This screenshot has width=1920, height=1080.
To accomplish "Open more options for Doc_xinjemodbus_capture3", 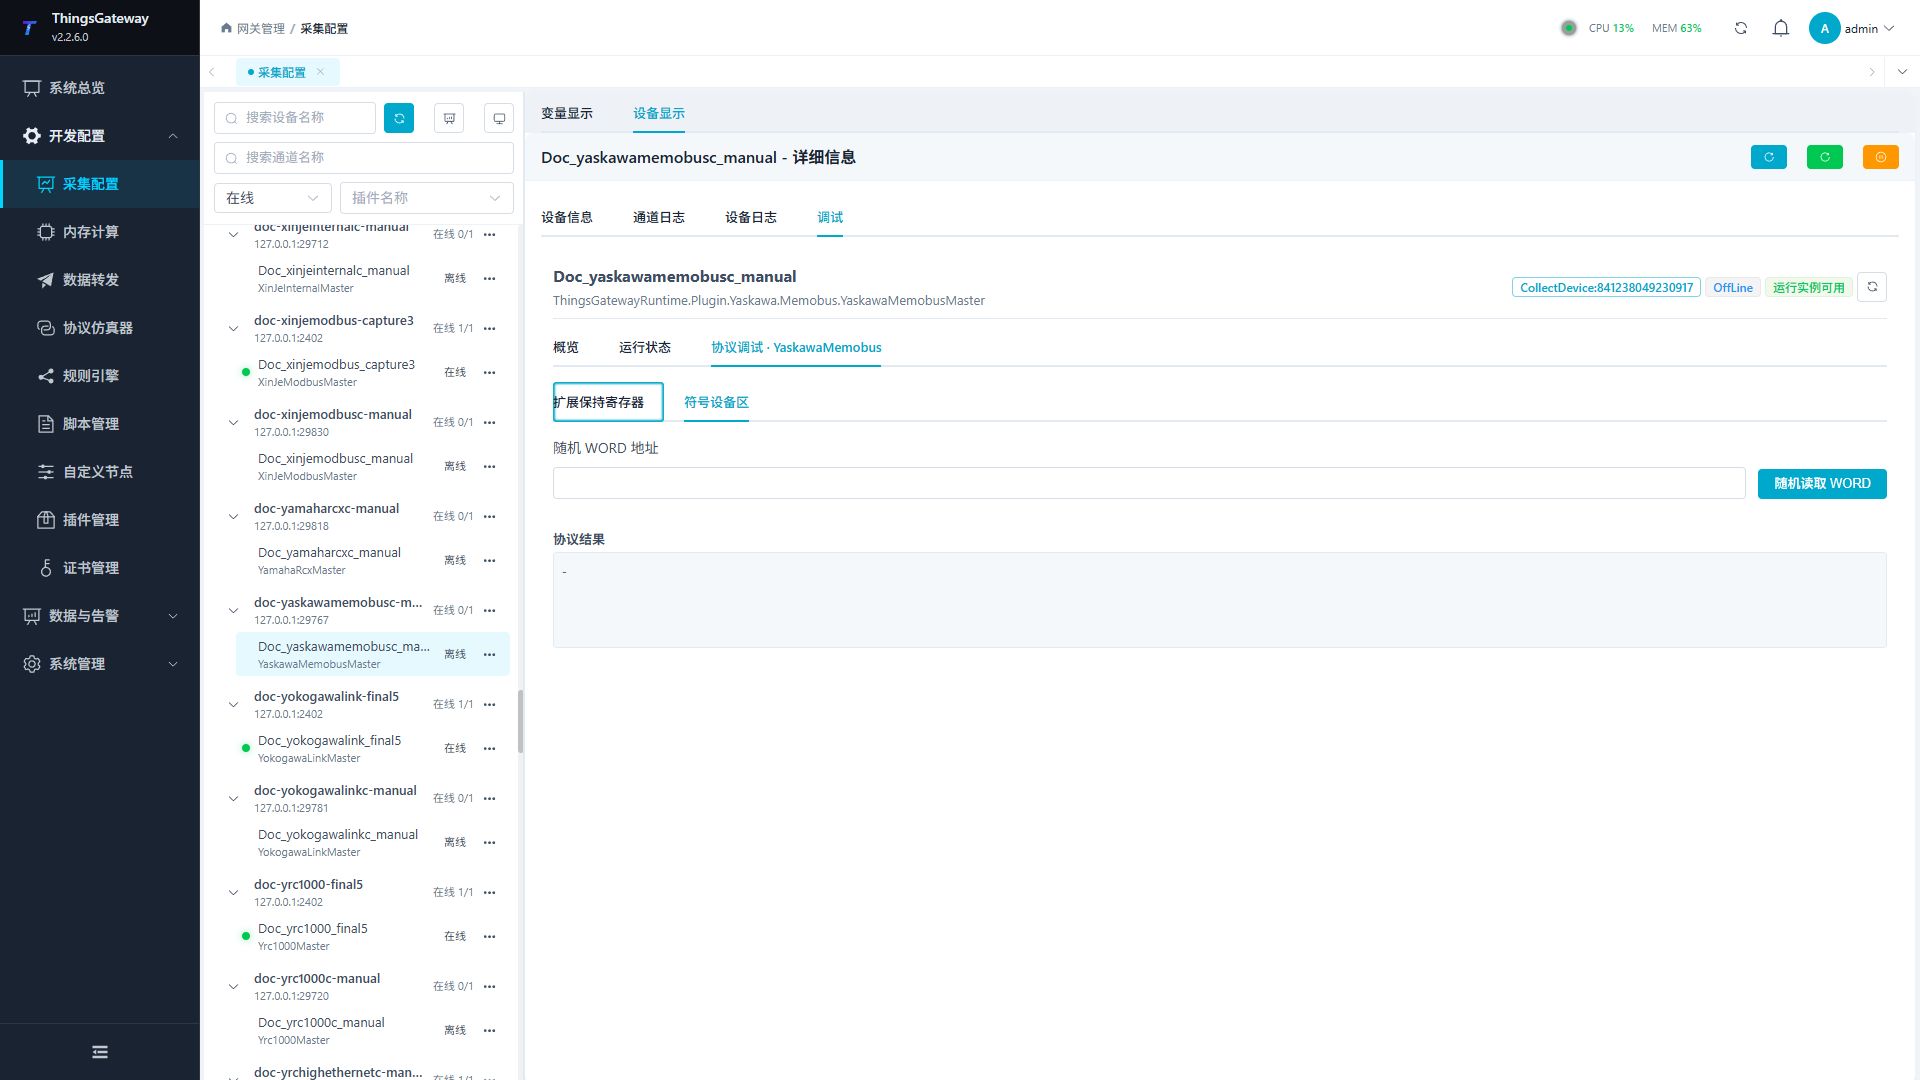I will click(489, 372).
